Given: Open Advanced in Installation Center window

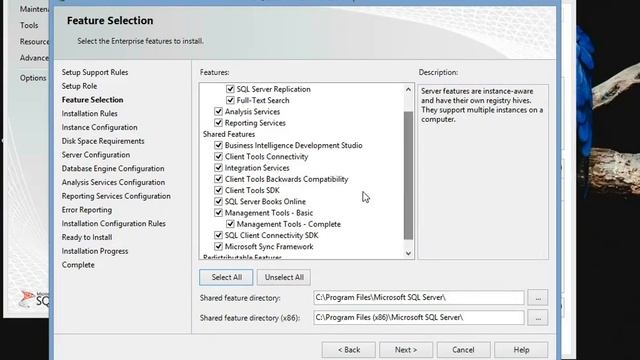Looking at the screenshot, I should point(34,58).
